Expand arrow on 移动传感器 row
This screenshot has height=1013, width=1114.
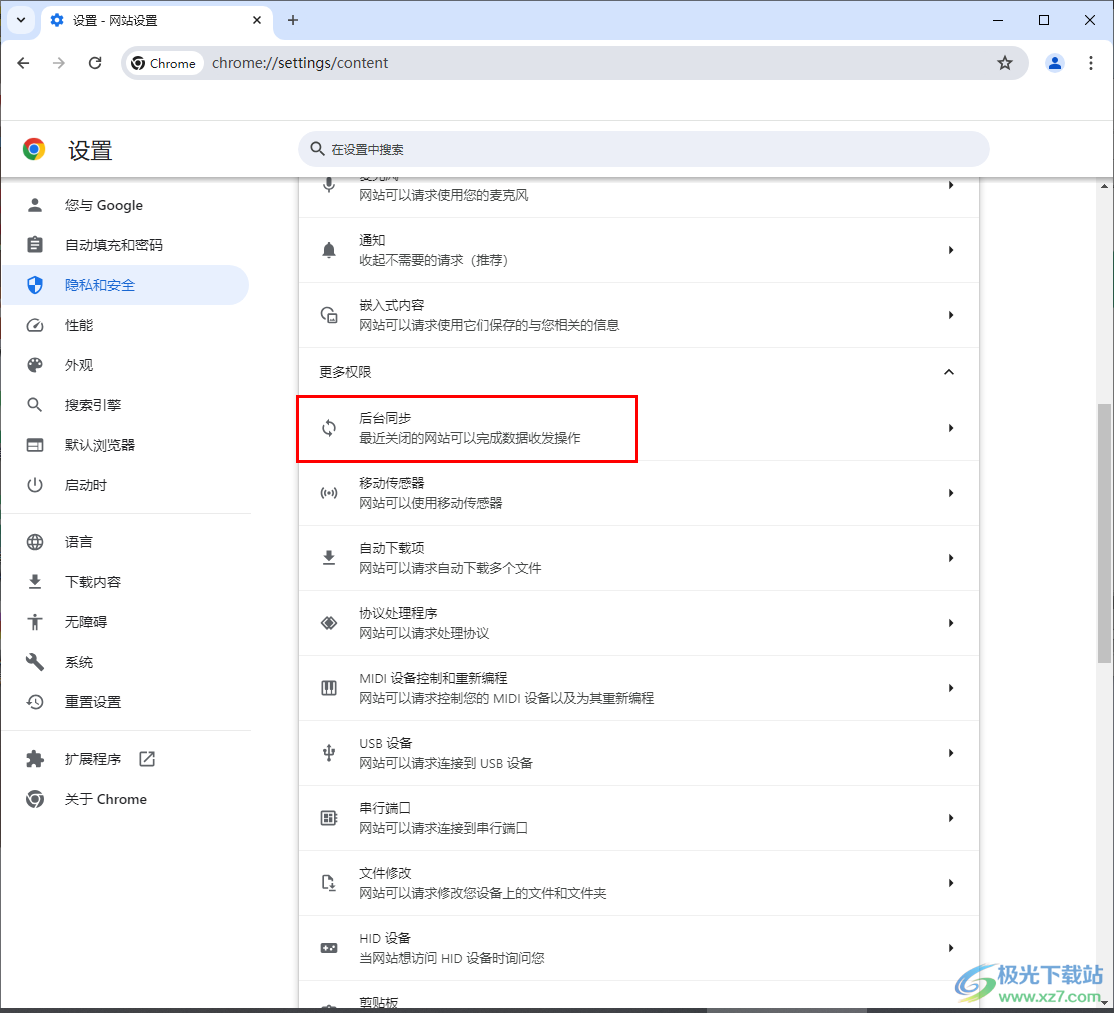pyautogui.click(x=951, y=493)
